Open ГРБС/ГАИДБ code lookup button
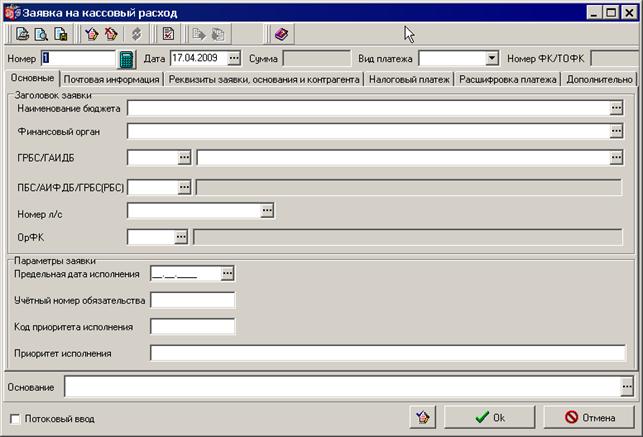 point(184,157)
